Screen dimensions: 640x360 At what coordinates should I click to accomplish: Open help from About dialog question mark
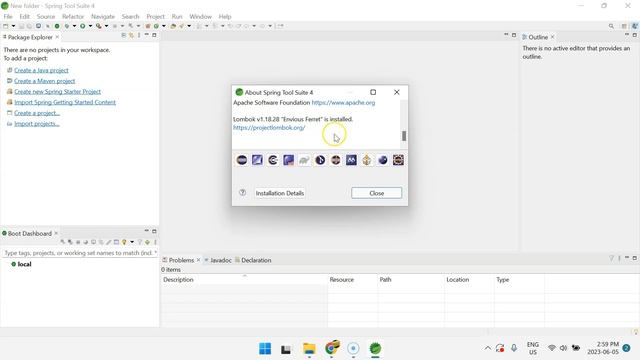[x=242, y=193]
